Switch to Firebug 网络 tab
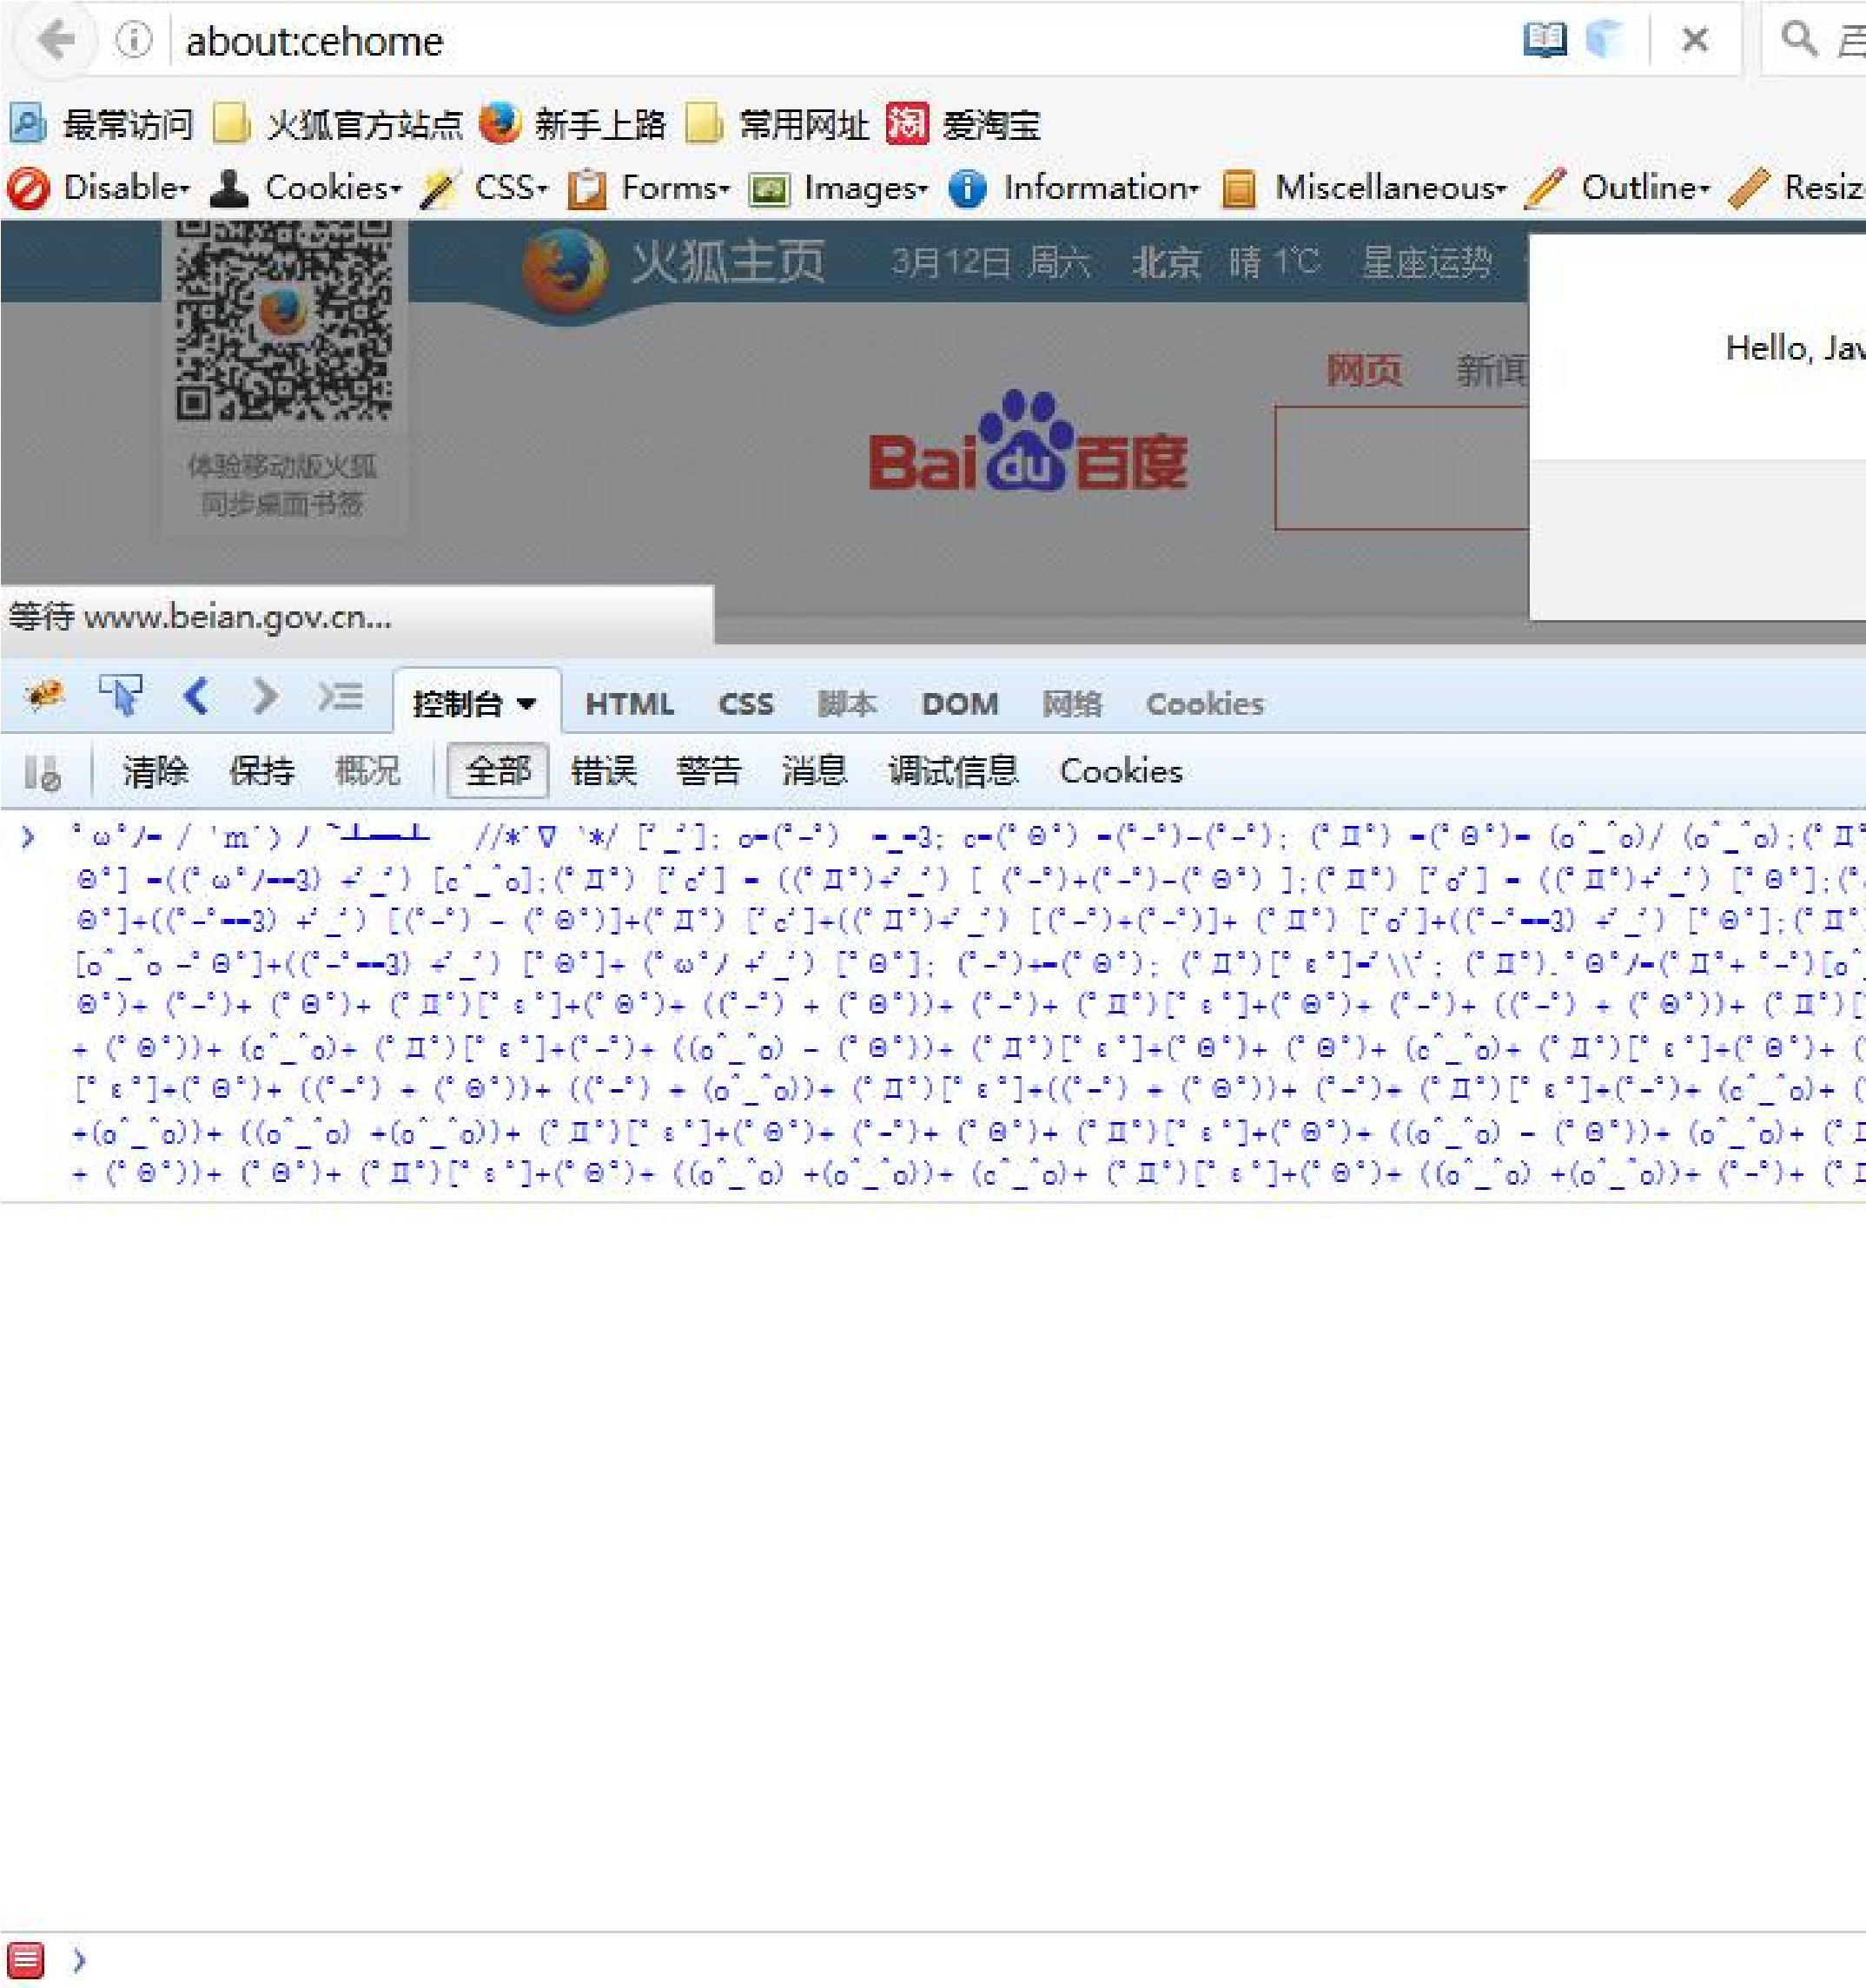The width and height of the screenshot is (1866, 1988). [1072, 704]
